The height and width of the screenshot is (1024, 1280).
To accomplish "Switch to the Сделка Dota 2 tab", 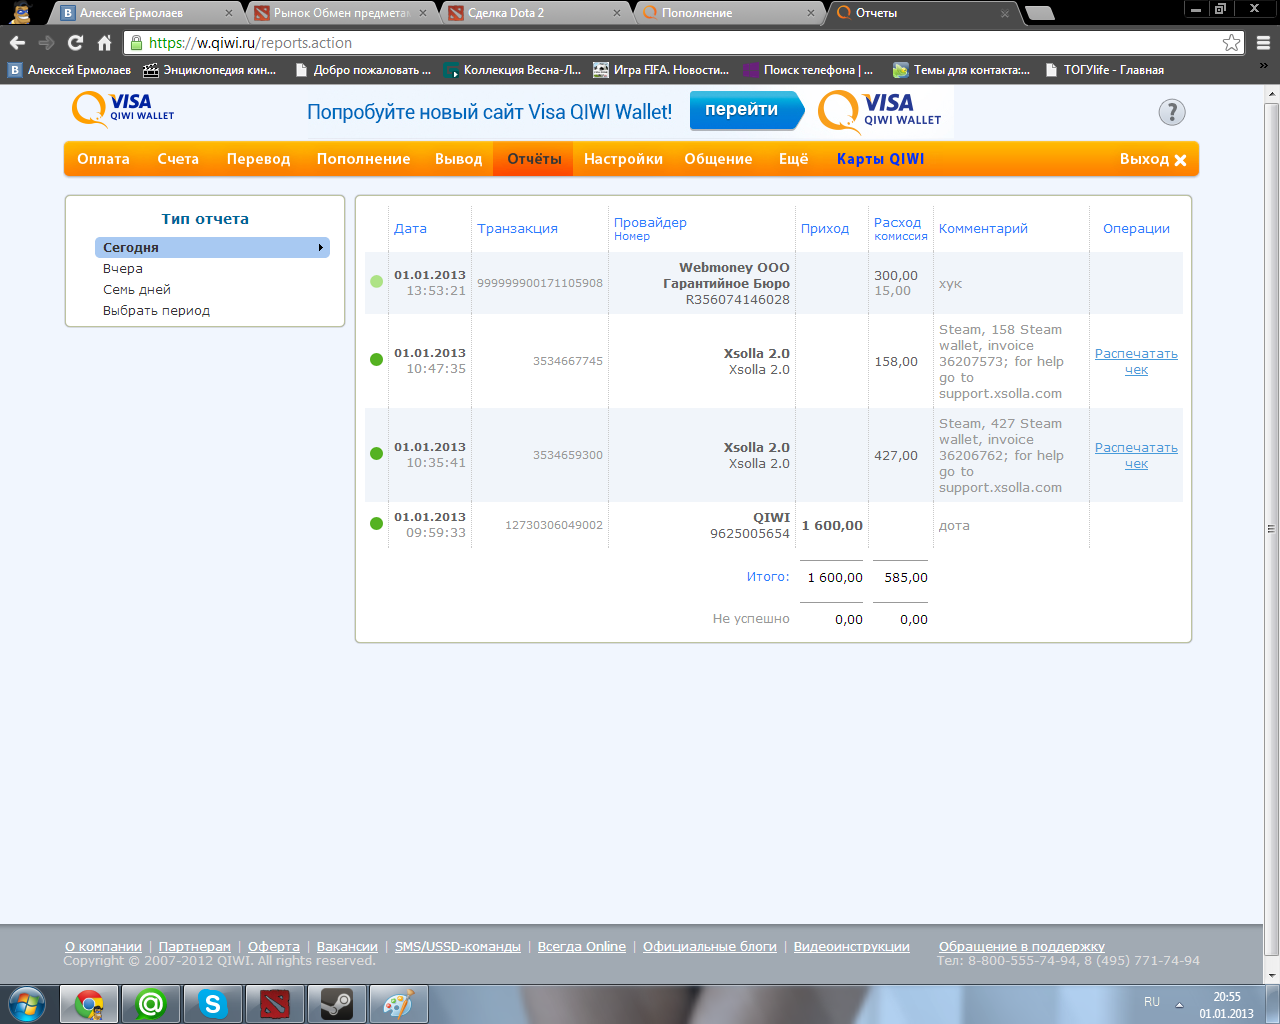I will [x=534, y=13].
